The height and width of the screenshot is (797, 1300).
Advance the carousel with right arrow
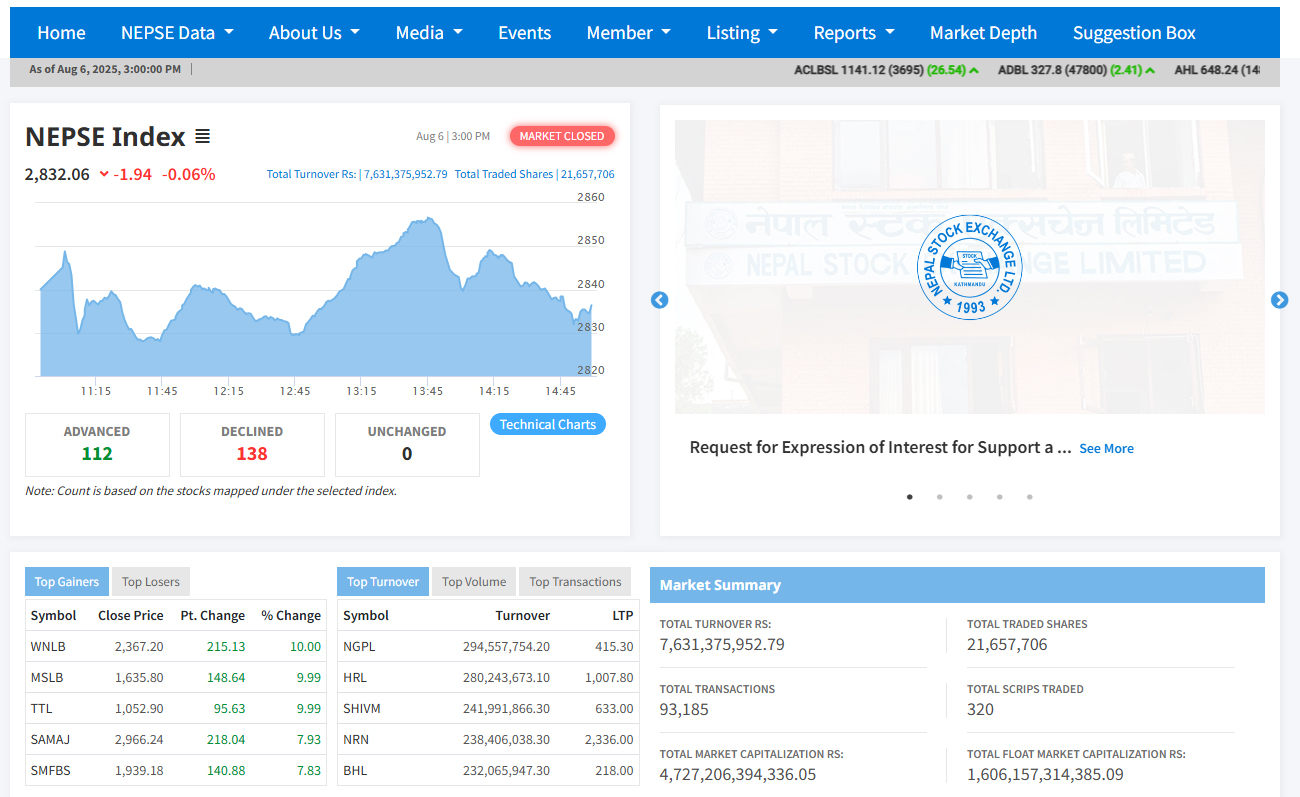(x=1279, y=300)
